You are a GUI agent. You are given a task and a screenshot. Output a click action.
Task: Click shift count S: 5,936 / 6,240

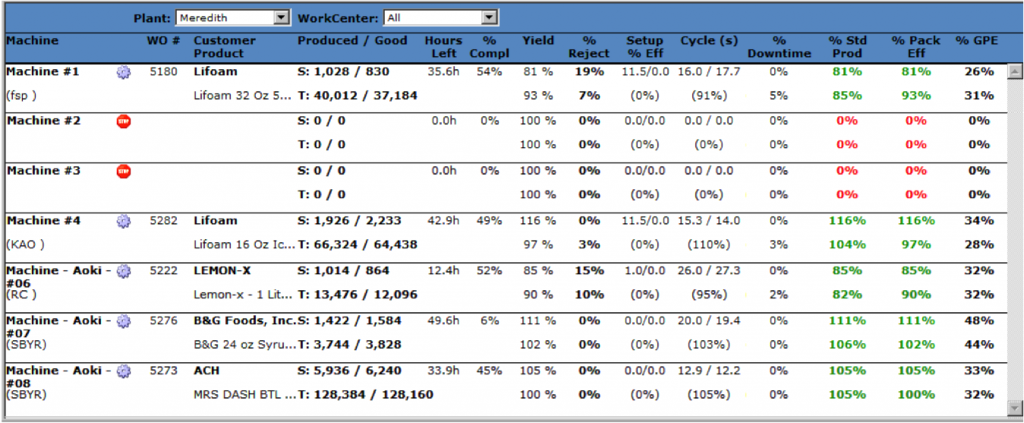[x=349, y=371]
